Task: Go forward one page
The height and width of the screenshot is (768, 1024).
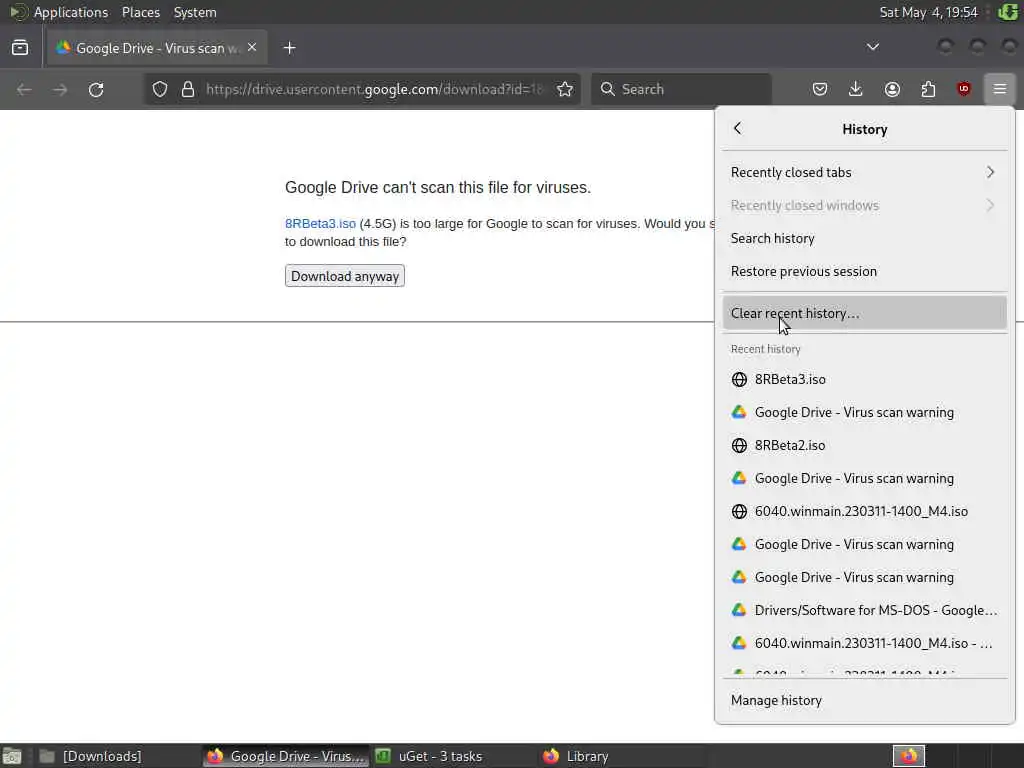Action: click(60, 89)
